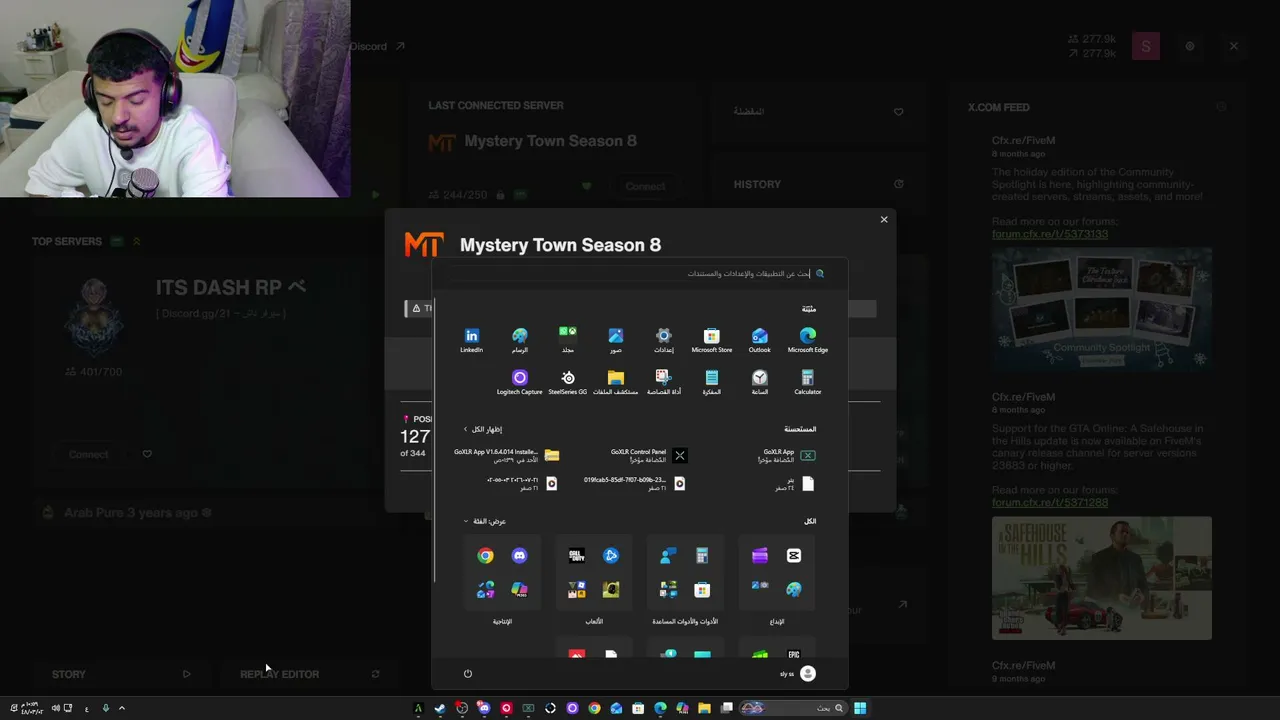The image size is (1280, 720).
Task: Click the red S profile avatar
Action: (1146, 46)
